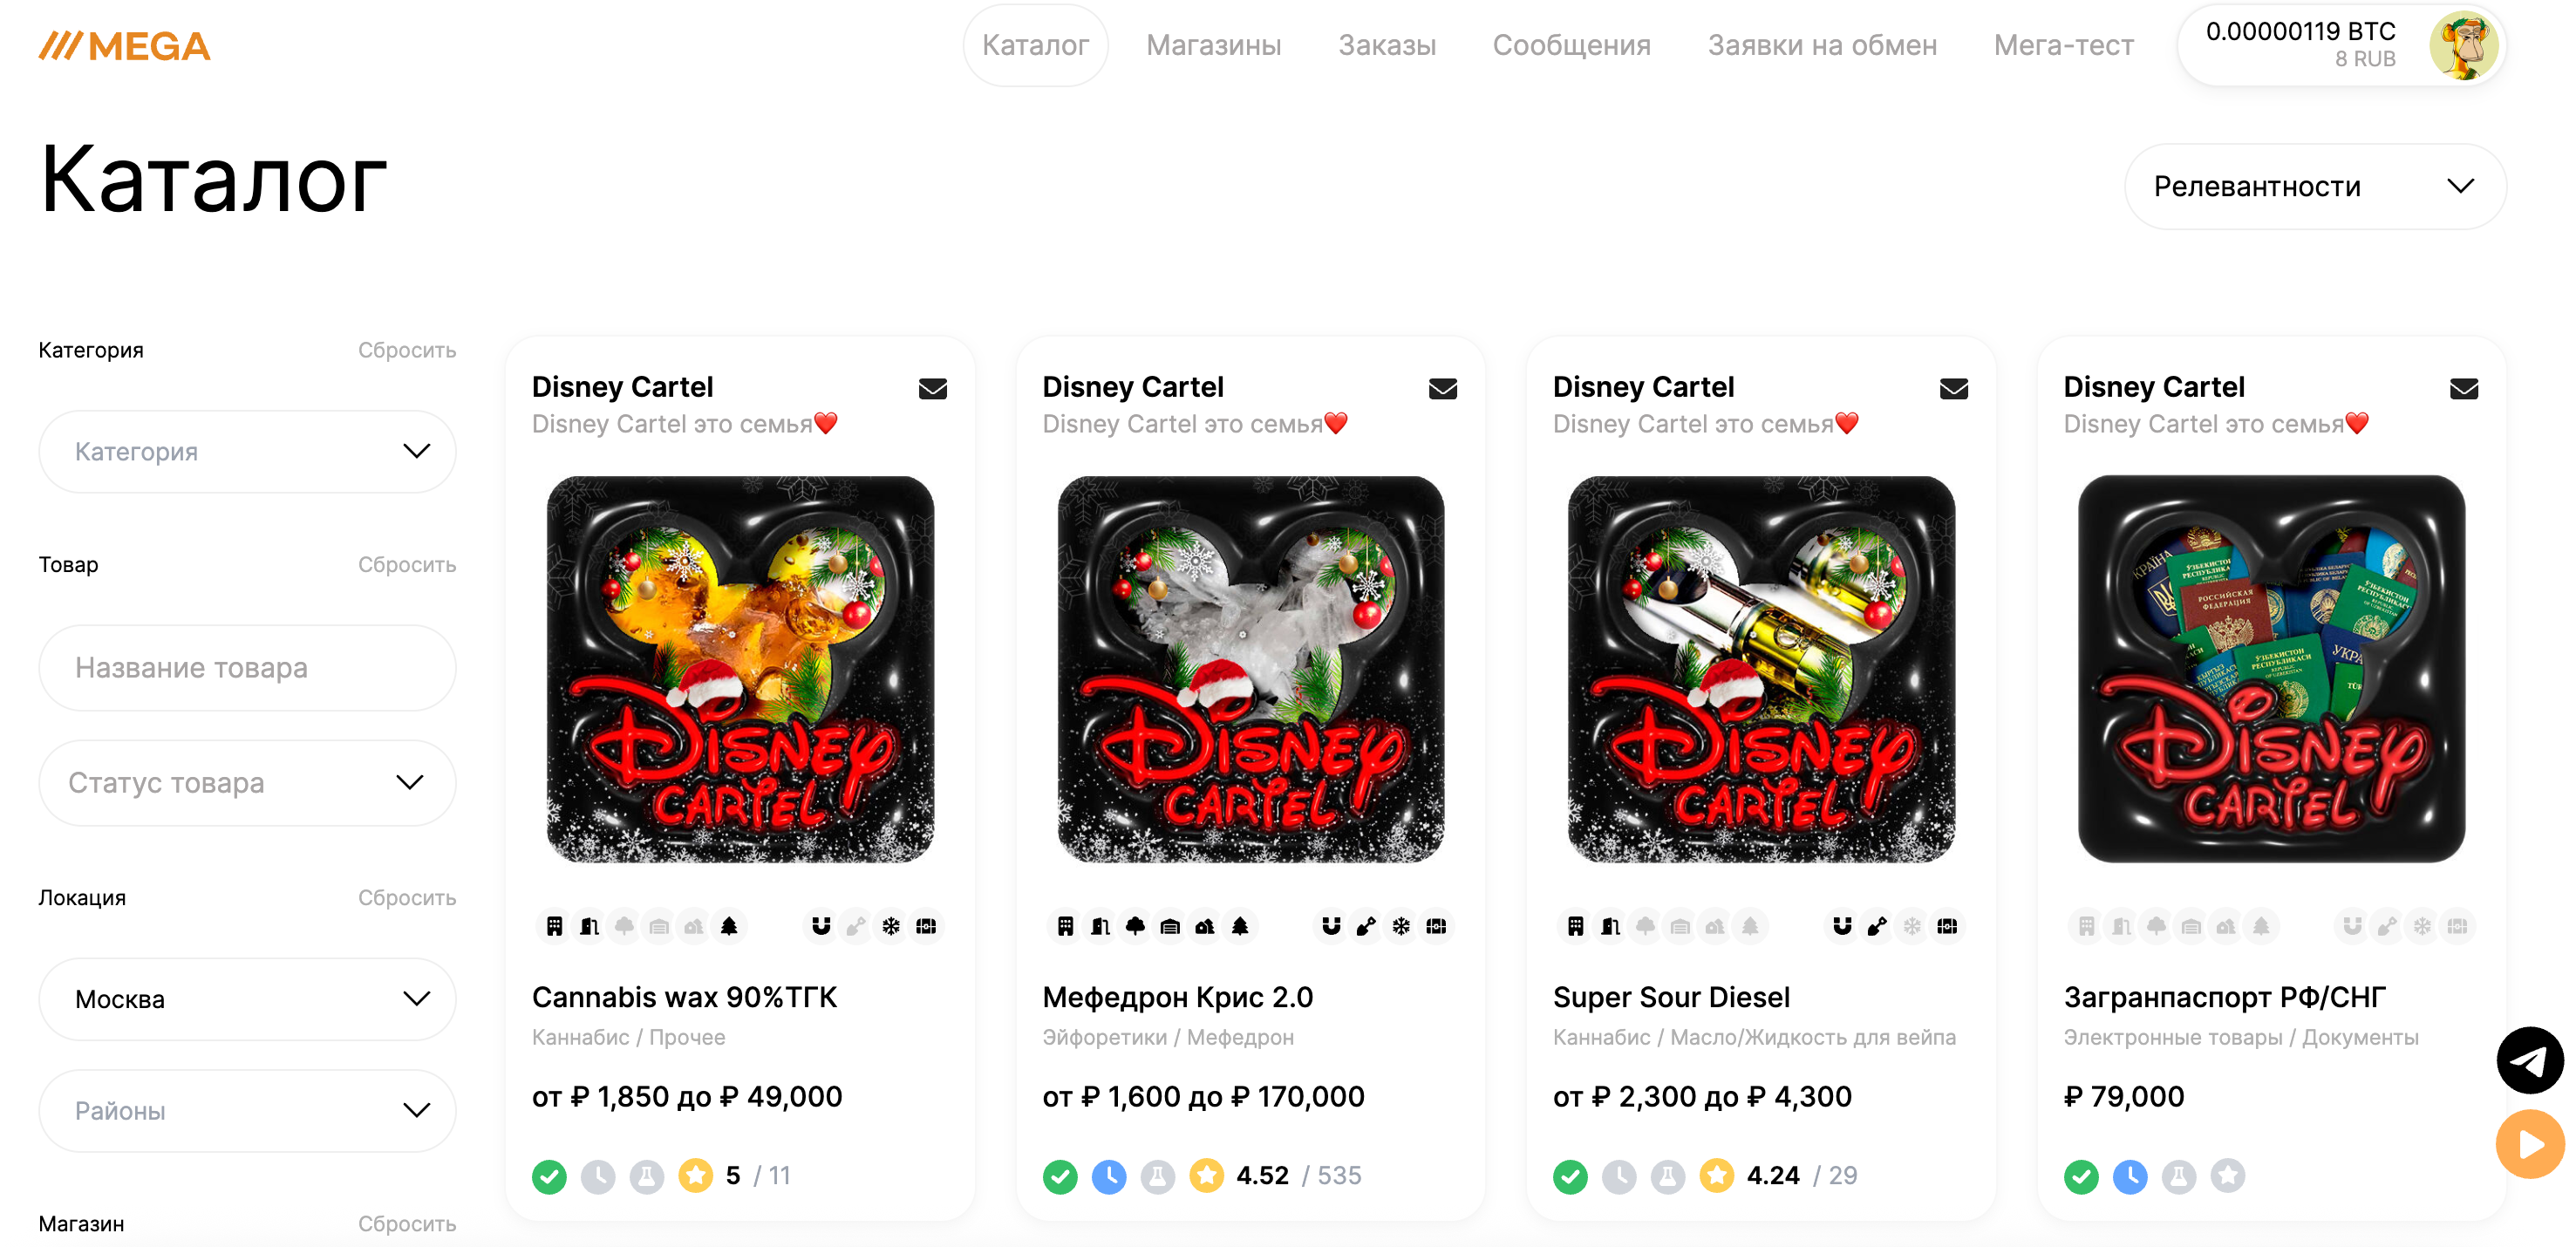Viewport: 2576px width, 1247px height.
Task: Expand the Районы dropdown
Action: (x=247, y=1110)
